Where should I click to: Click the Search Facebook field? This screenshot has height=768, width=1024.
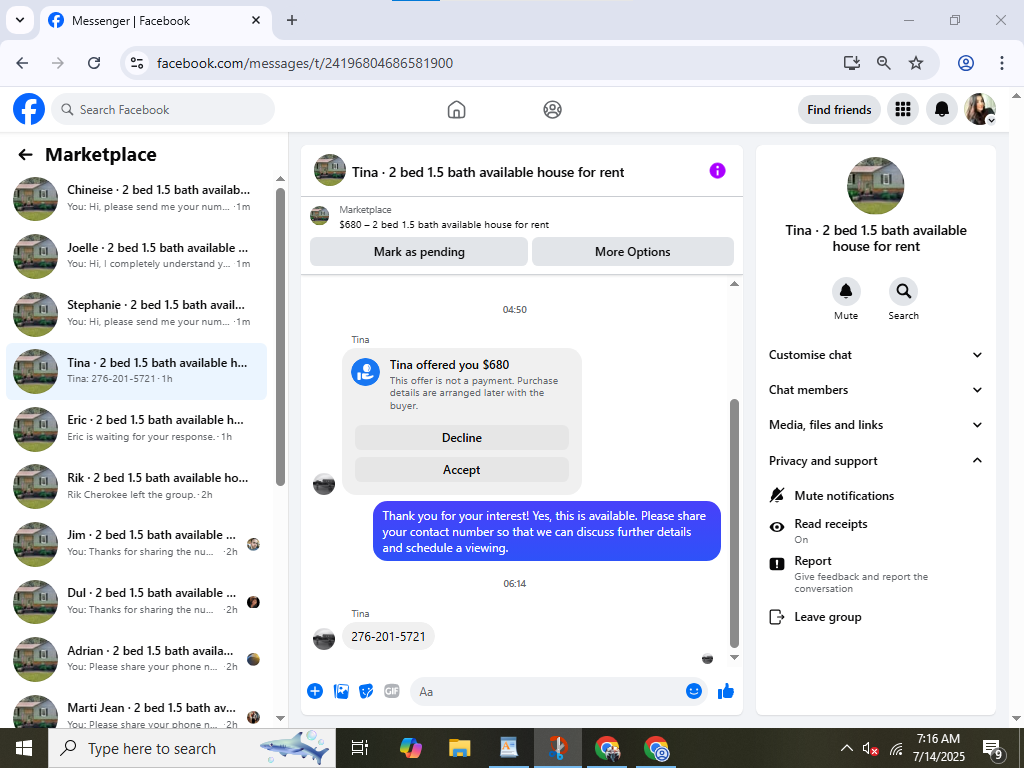pos(163,110)
